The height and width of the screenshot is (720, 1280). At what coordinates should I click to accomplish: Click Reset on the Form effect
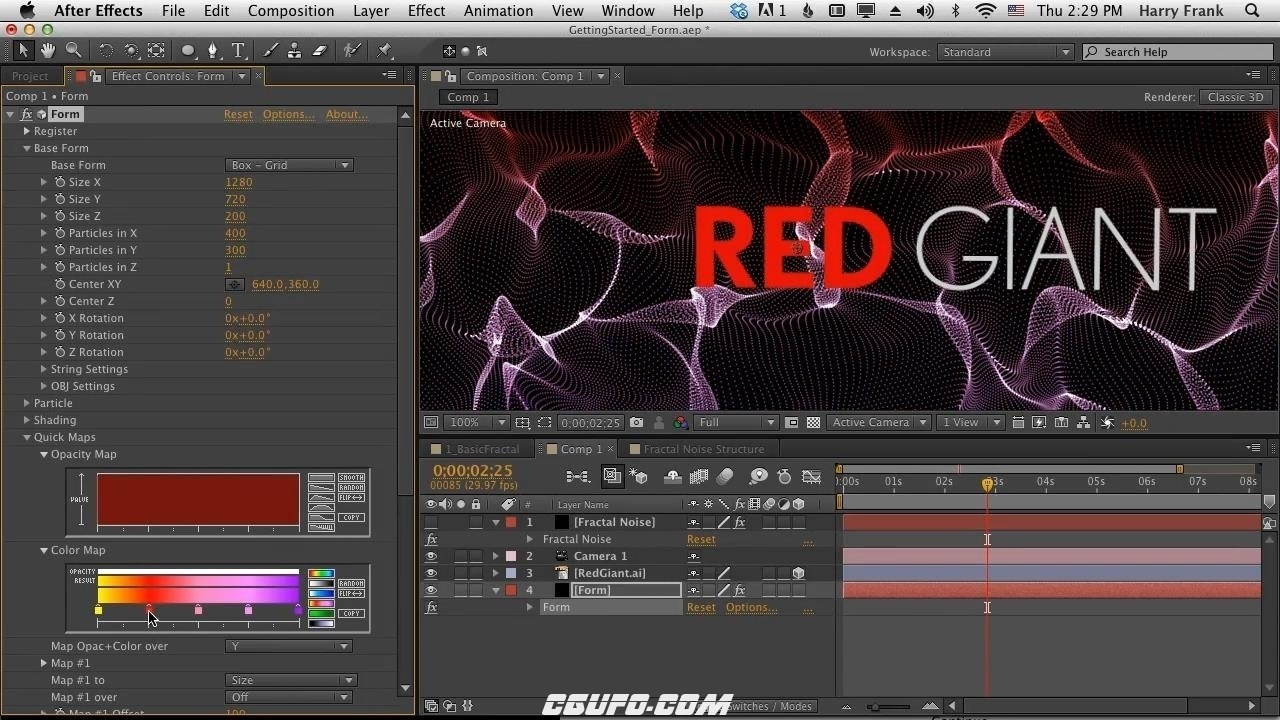[238, 114]
